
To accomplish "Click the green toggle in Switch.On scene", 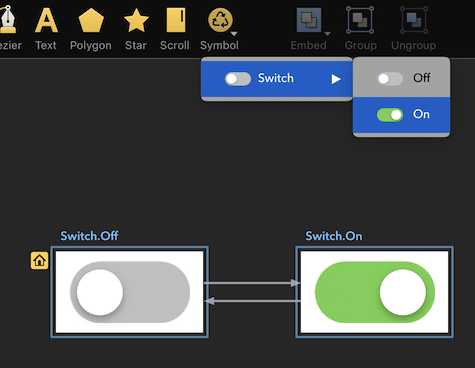I will click(x=375, y=292).
